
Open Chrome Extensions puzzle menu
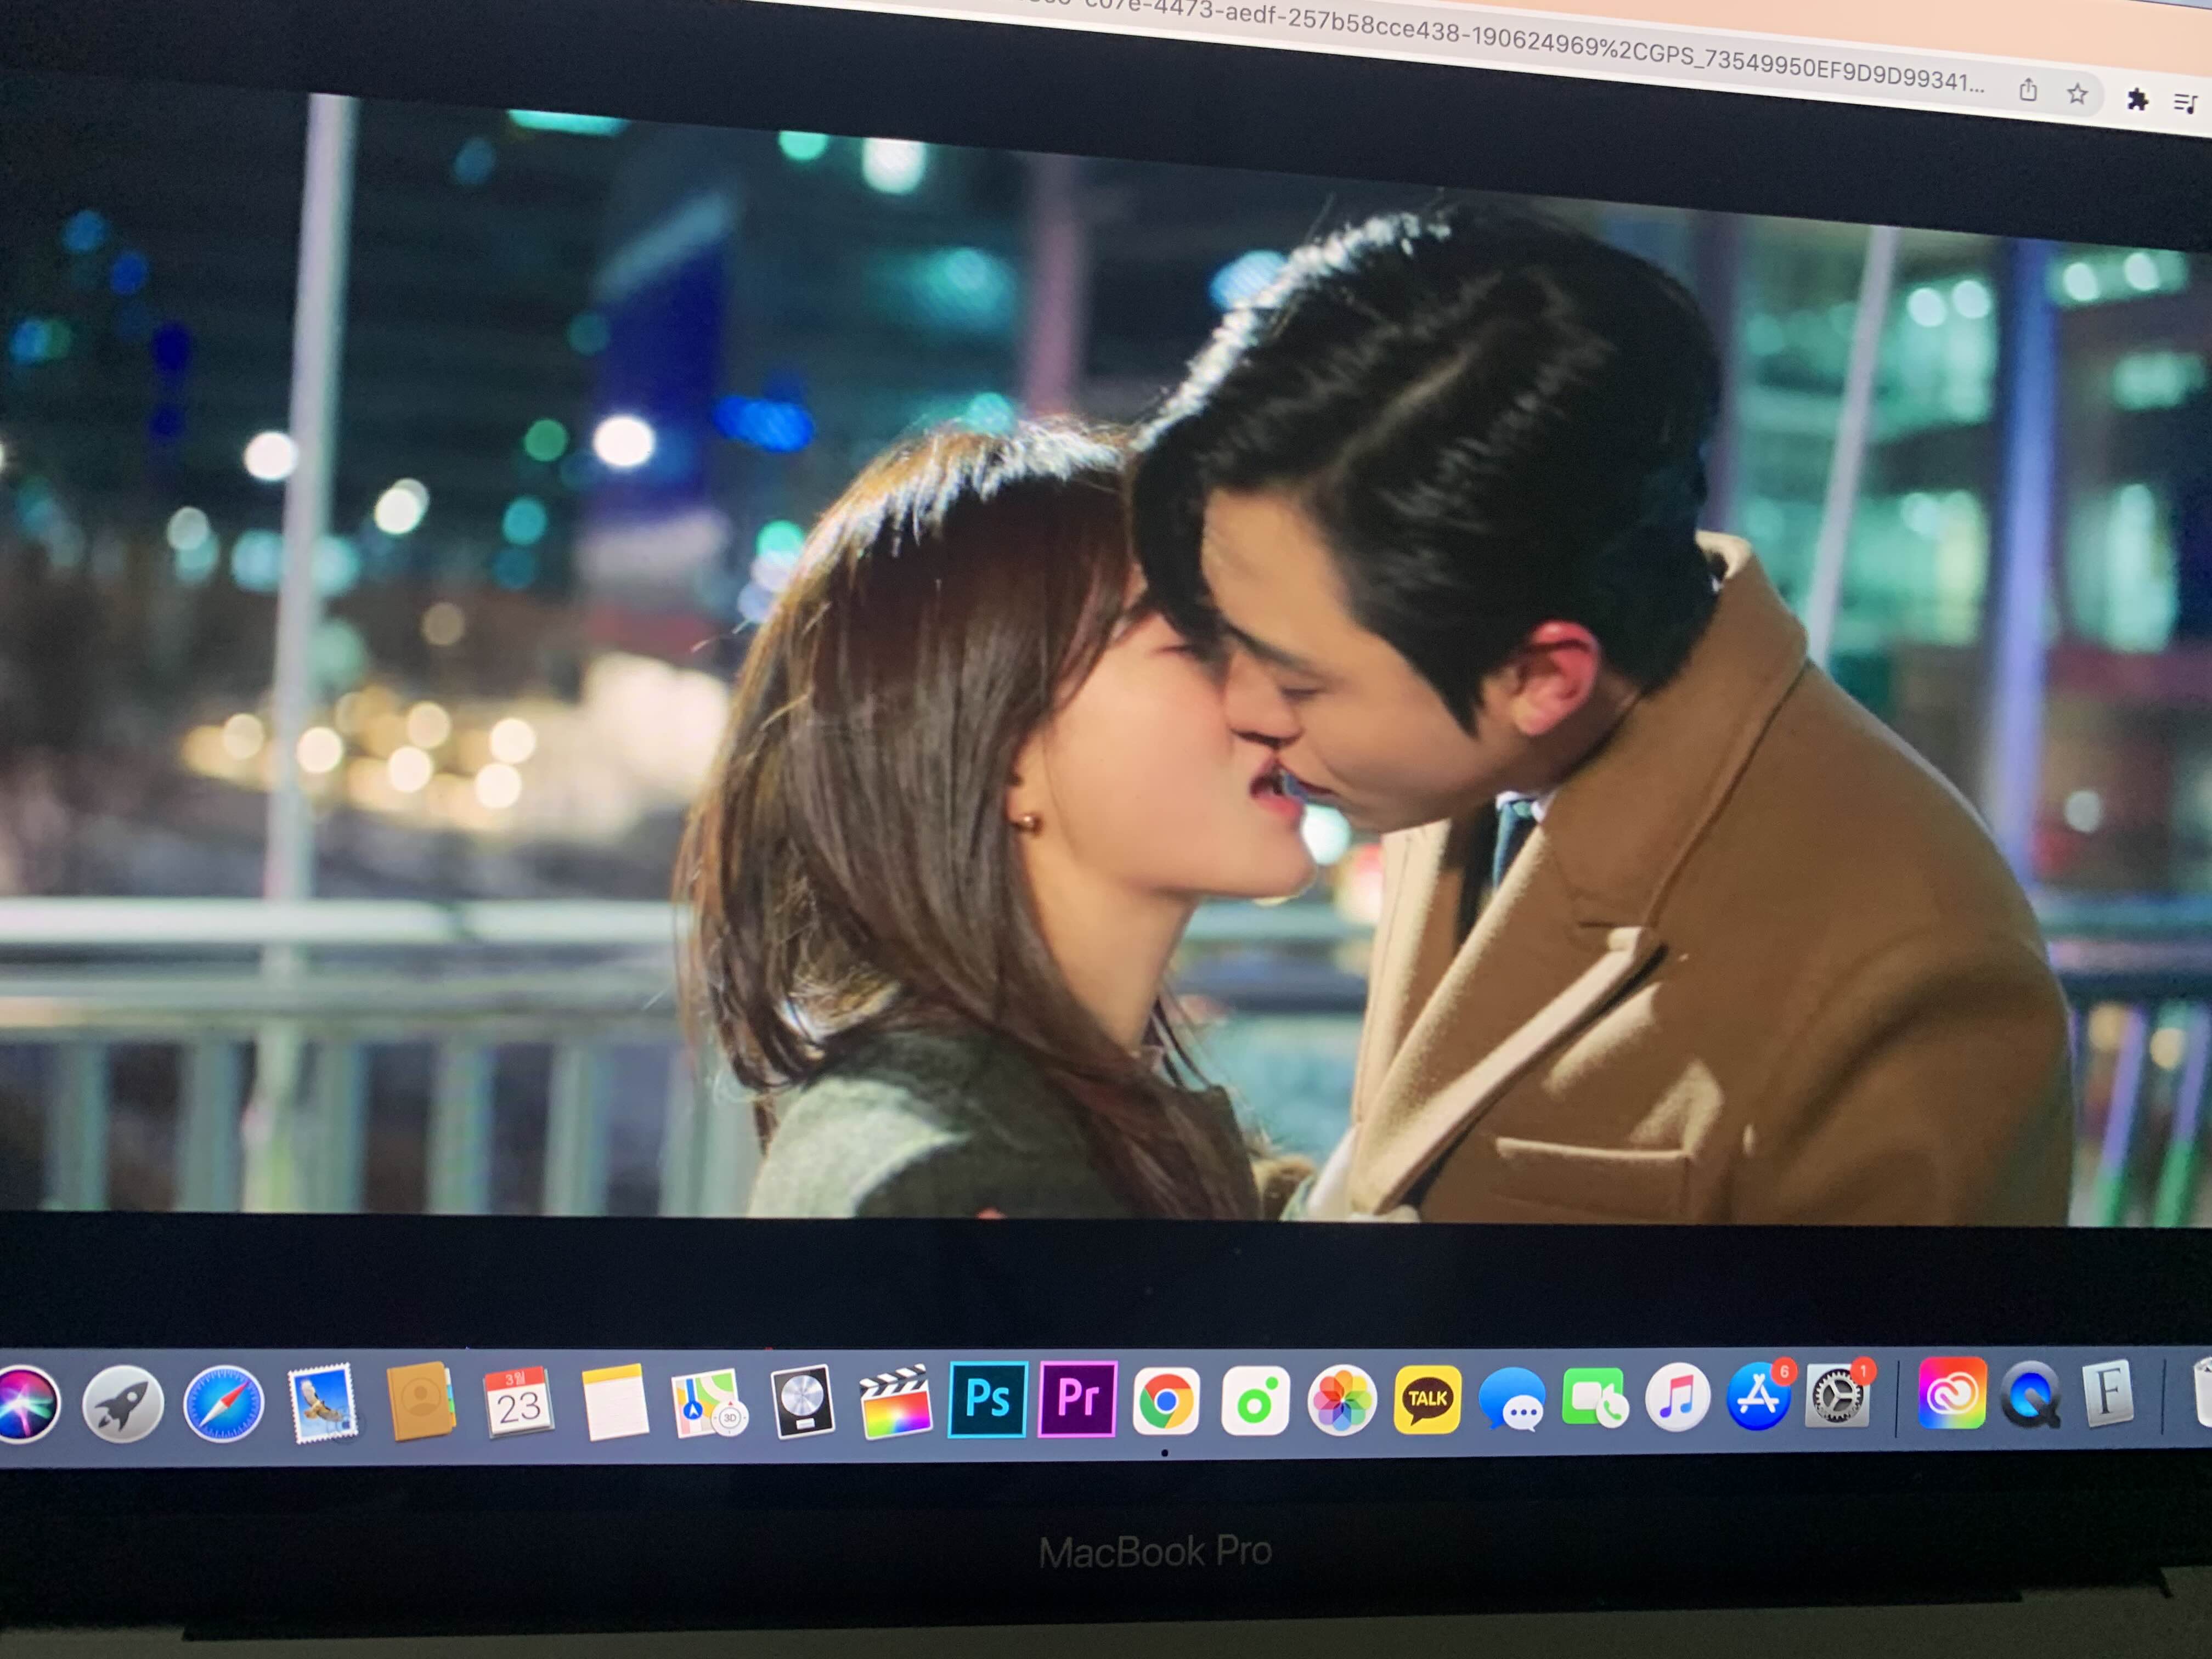2137,99
